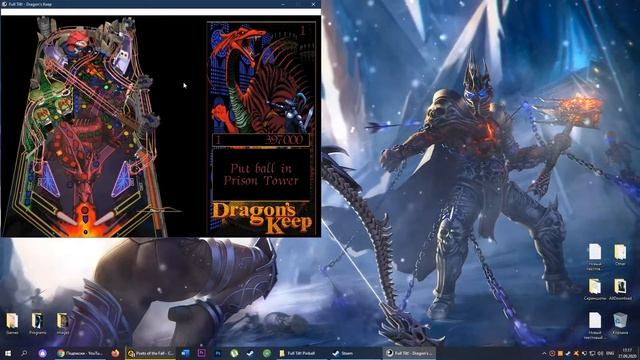Open the text file left of Recycle Bin
The width and height of the screenshot is (640, 360).
pos(595,326)
